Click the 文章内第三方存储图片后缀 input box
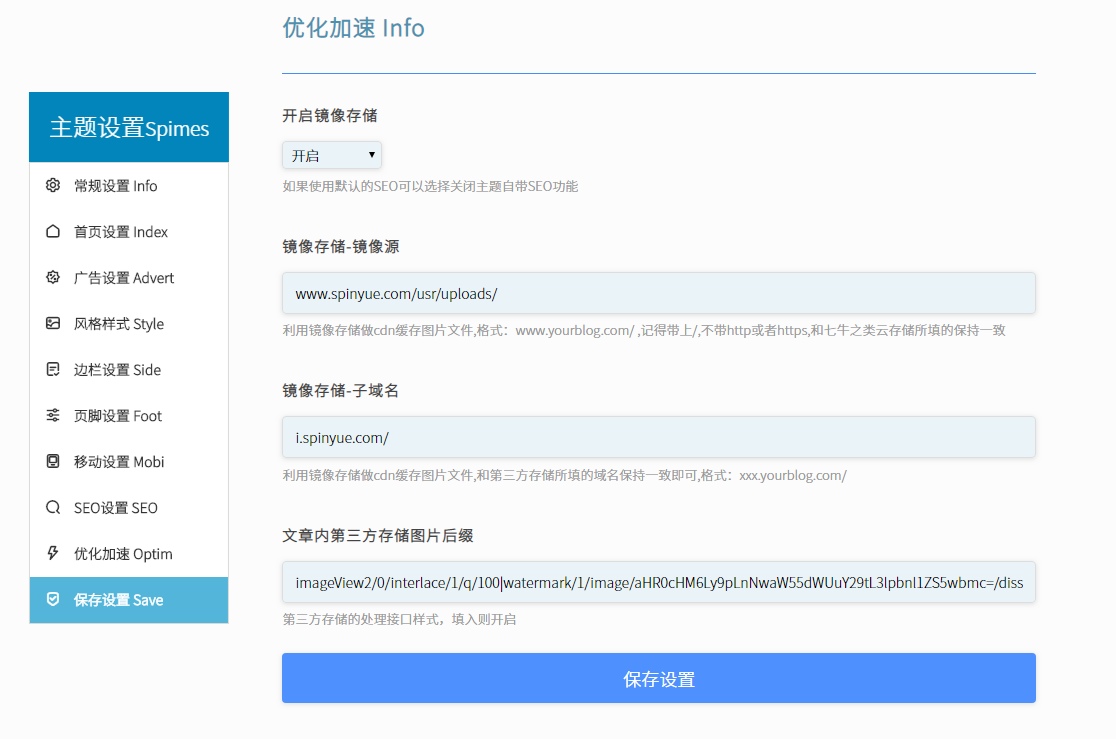Viewport: 1116px width, 739px height. (658, 582)
